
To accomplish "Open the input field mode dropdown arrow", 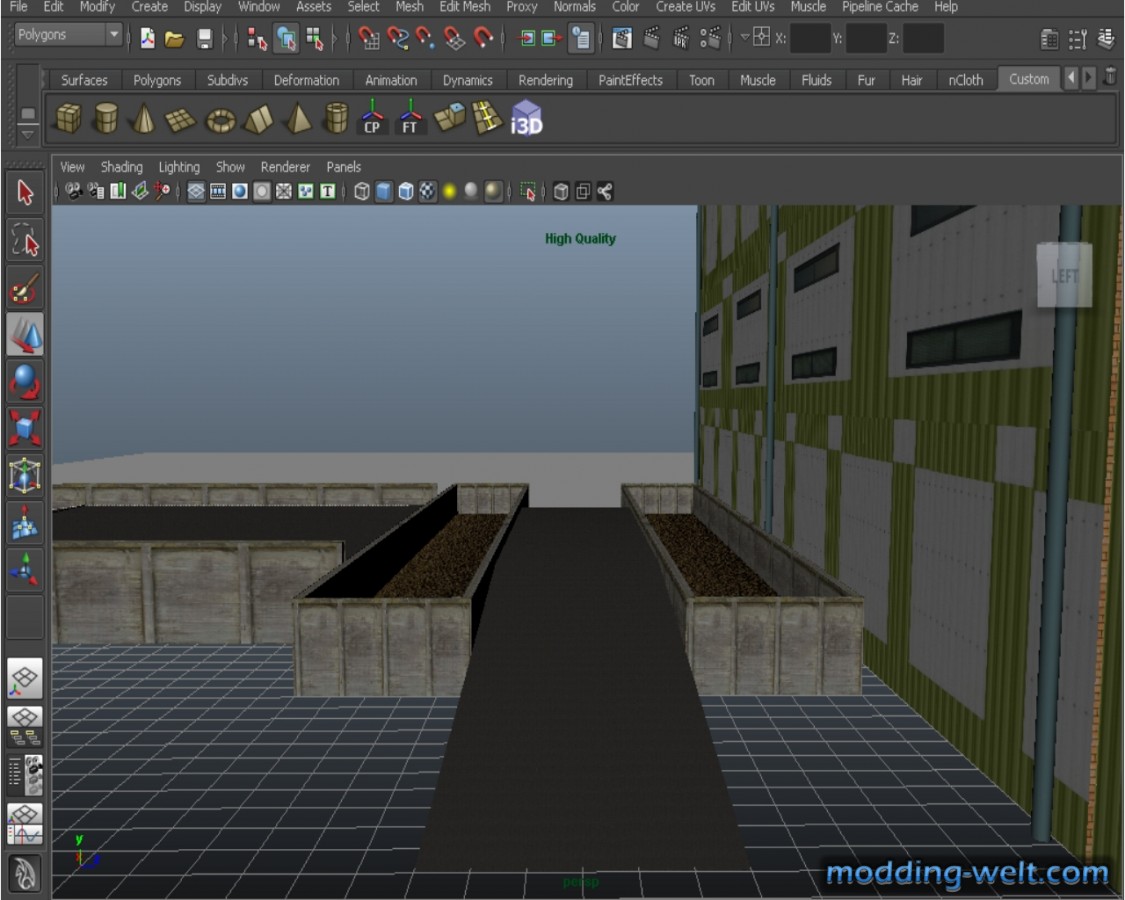I will (x=745, y=36).
